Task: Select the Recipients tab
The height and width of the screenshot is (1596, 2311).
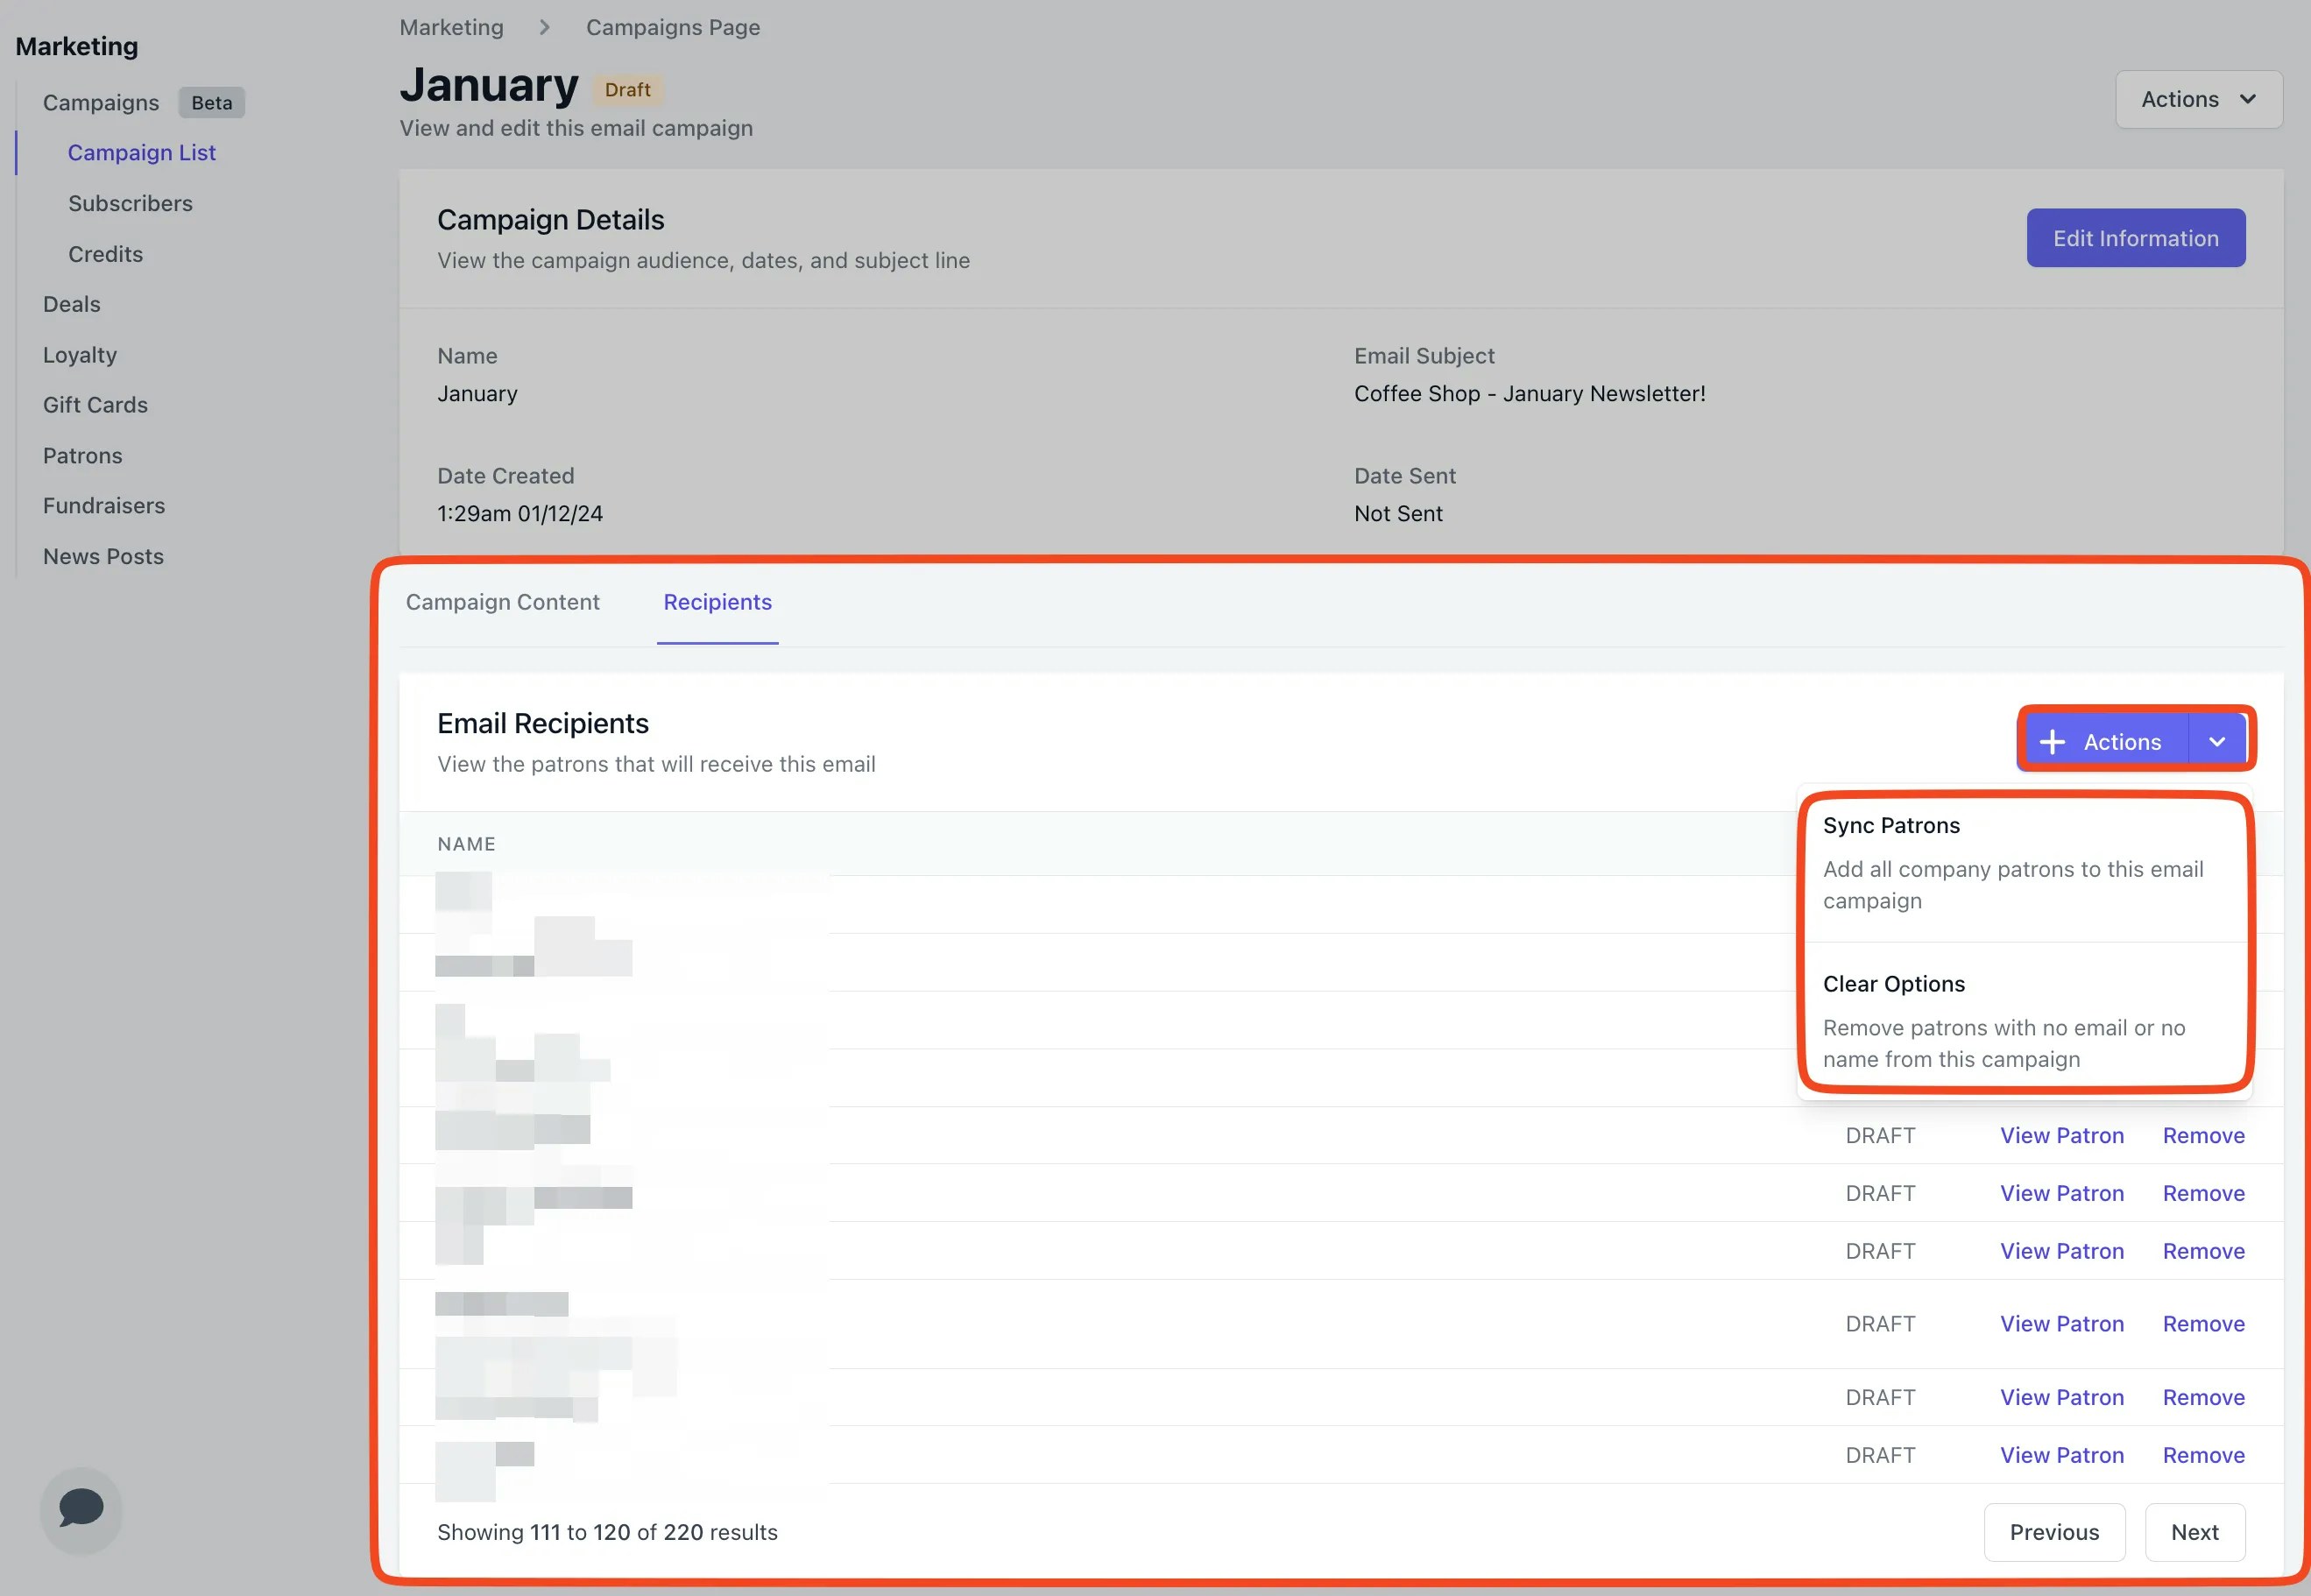Action: click(x=717, y=602)
